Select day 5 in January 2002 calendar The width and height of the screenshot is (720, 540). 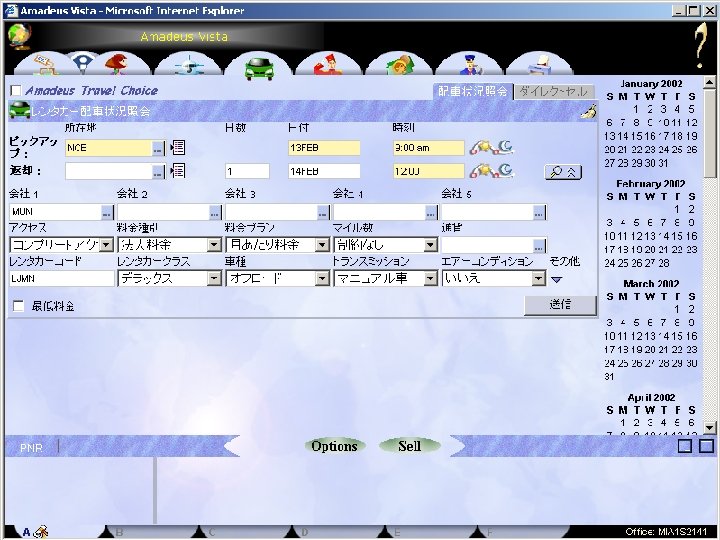point(692,109)
